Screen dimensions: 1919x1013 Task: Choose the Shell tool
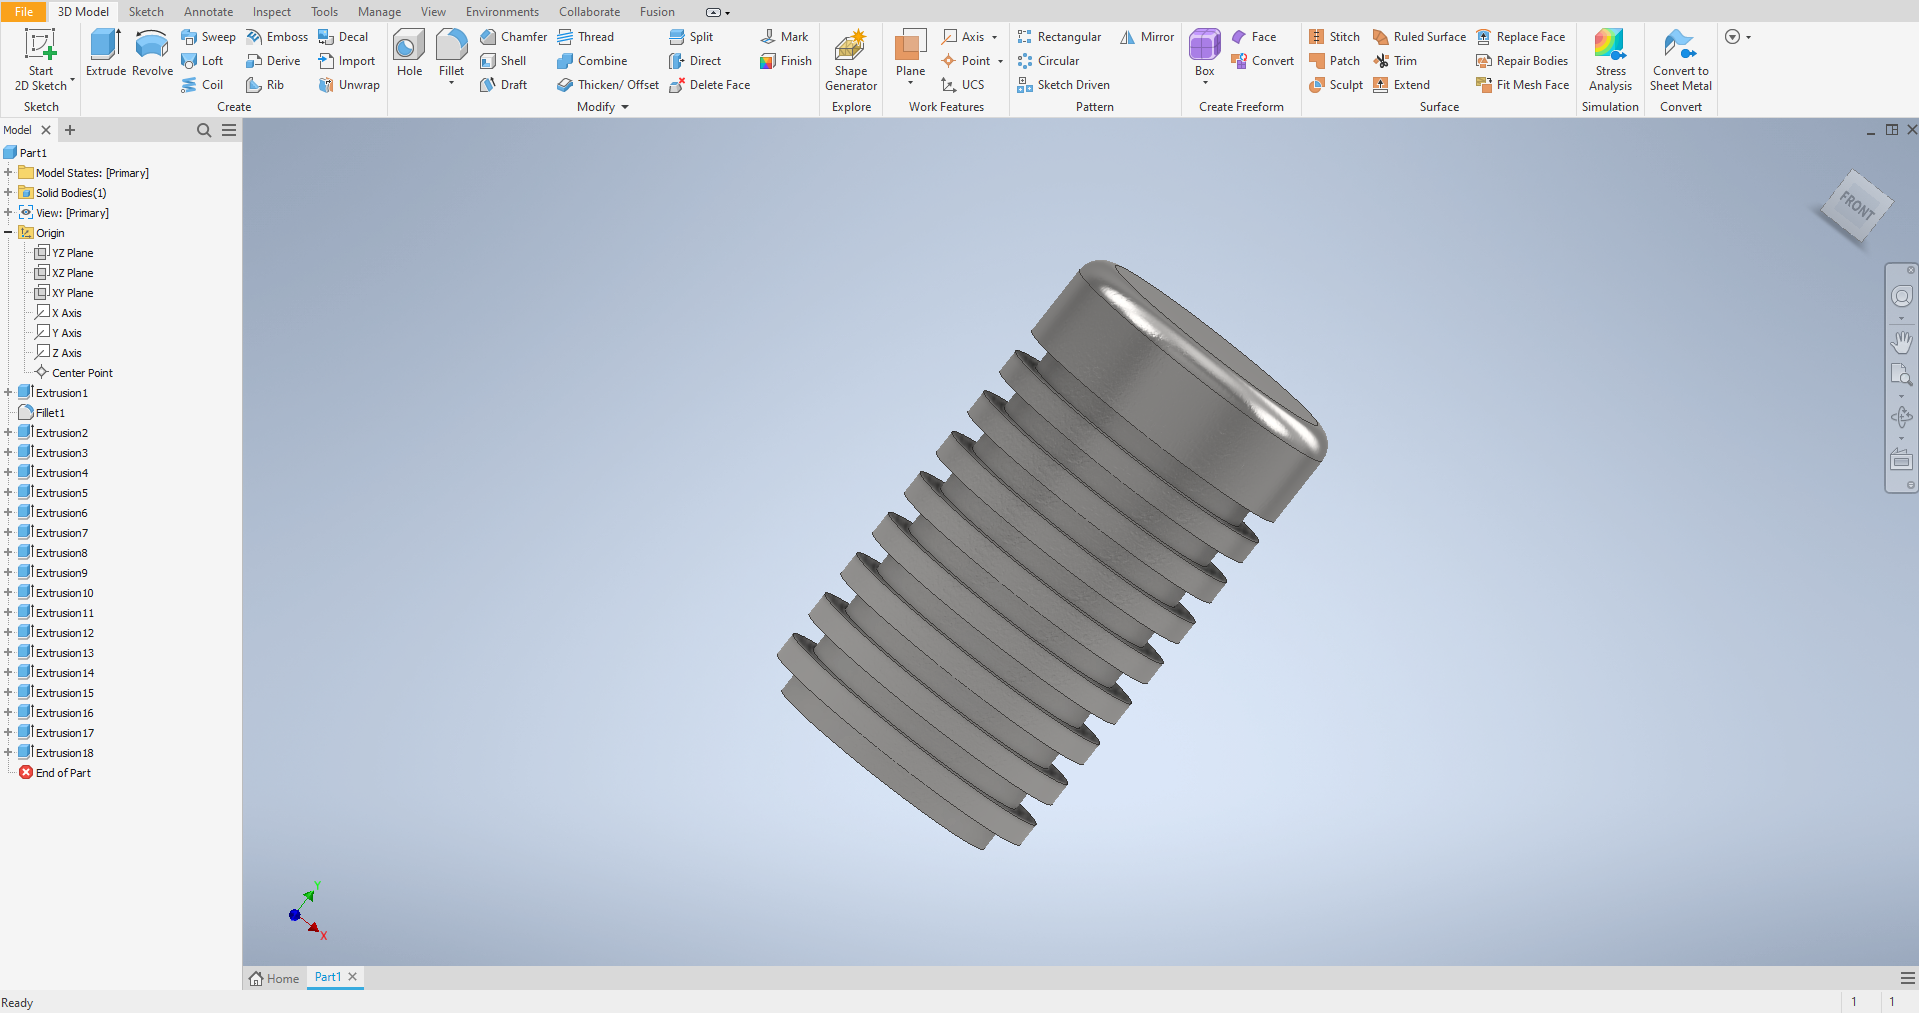click(x=503, y=61)
